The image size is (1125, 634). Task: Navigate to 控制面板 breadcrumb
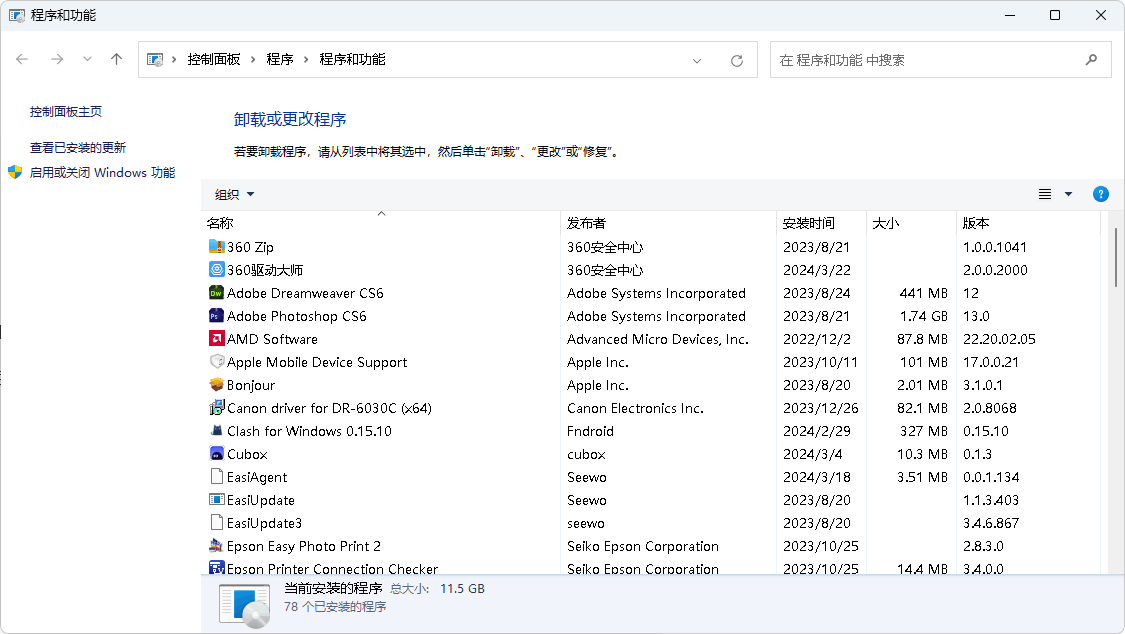point(214,60)
